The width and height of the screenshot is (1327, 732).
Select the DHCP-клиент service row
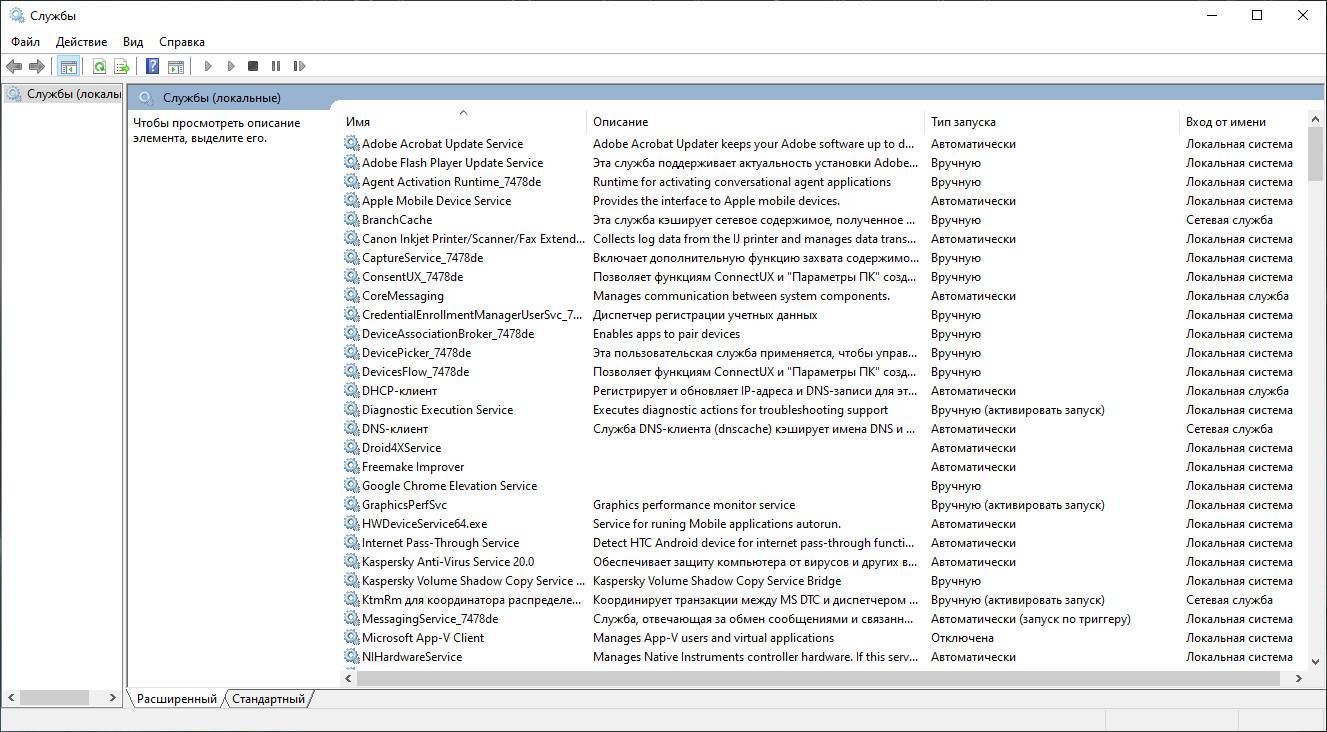(x=399, y=391)
